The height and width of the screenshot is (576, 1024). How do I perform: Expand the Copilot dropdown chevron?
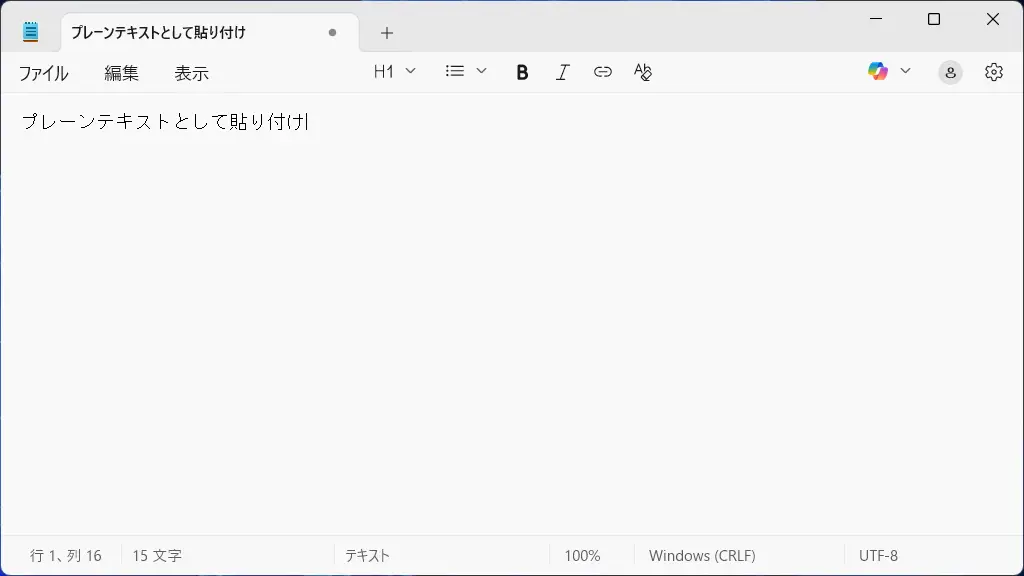(906, 72)
